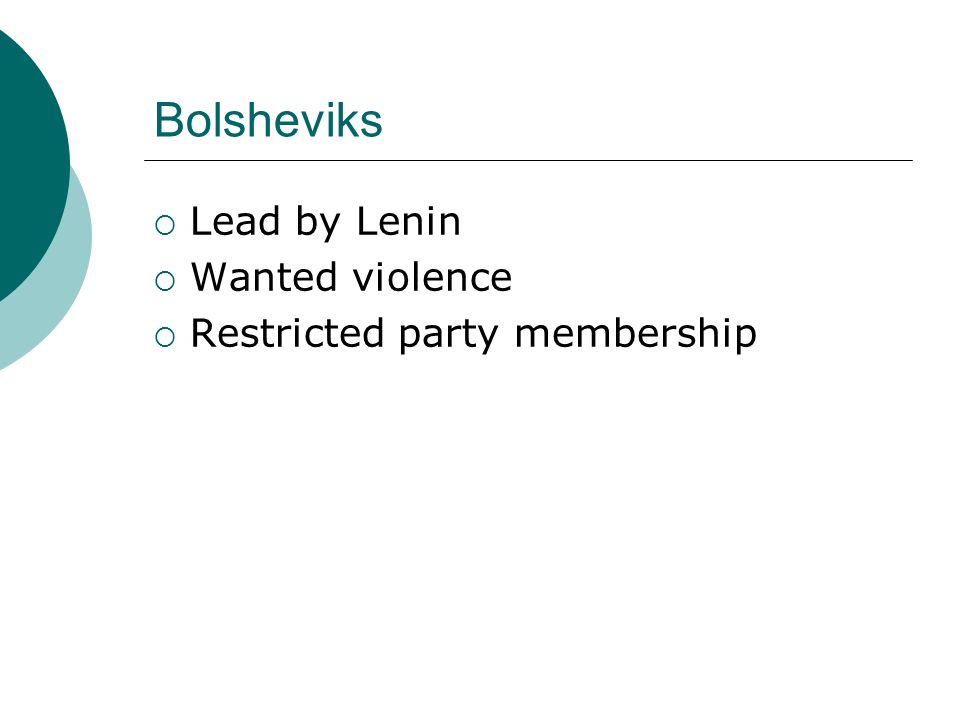Click the 'Wanted violence' bullet text

coord(351,277)
